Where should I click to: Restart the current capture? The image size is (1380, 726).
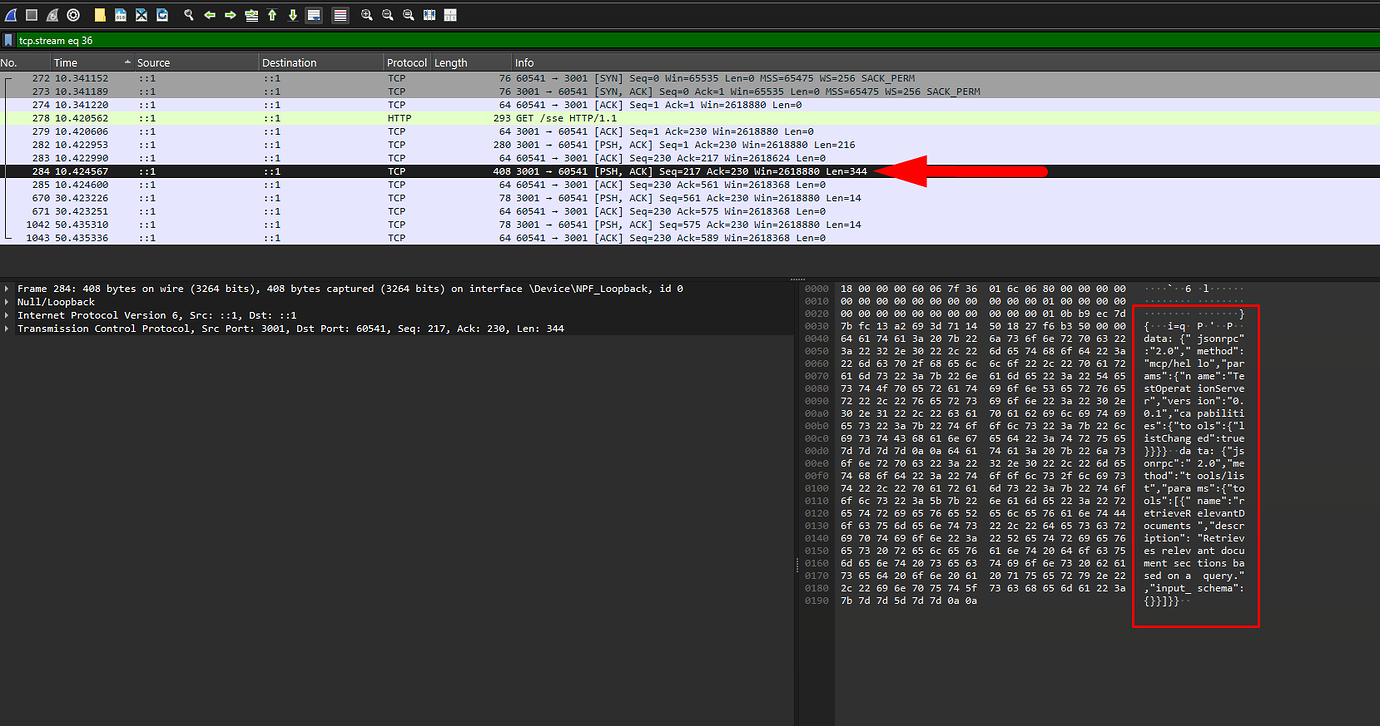click(53, 14)
